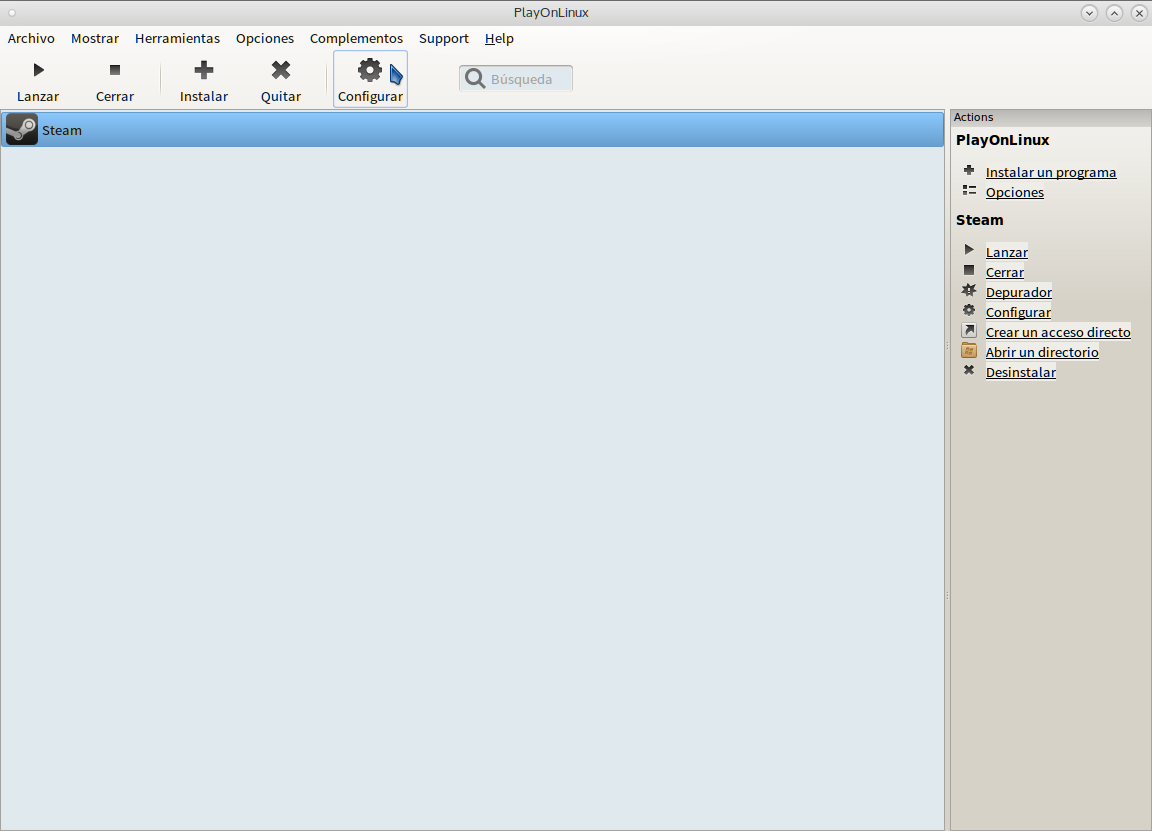The image size is (1152, 831).
Task: Click list icon beside Opciones in Actions panel
Action: click(969, 190)
